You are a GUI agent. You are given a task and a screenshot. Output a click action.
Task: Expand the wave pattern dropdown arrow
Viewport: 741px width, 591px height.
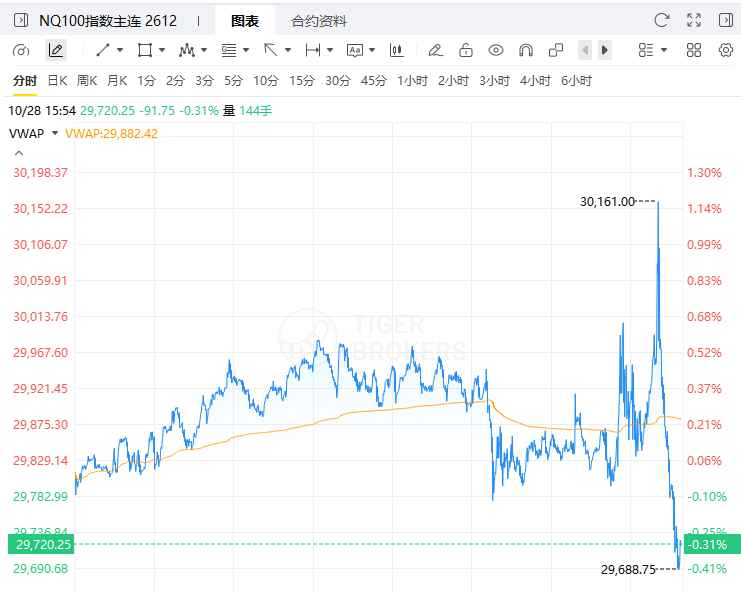click(x=204, y=50)
